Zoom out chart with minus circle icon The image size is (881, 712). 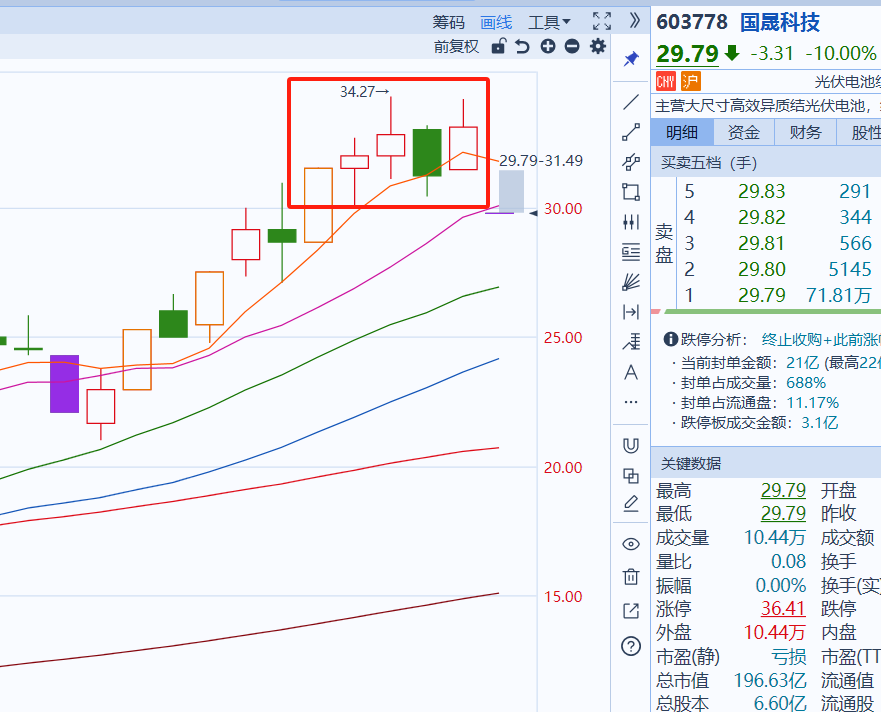pos(572,46)
